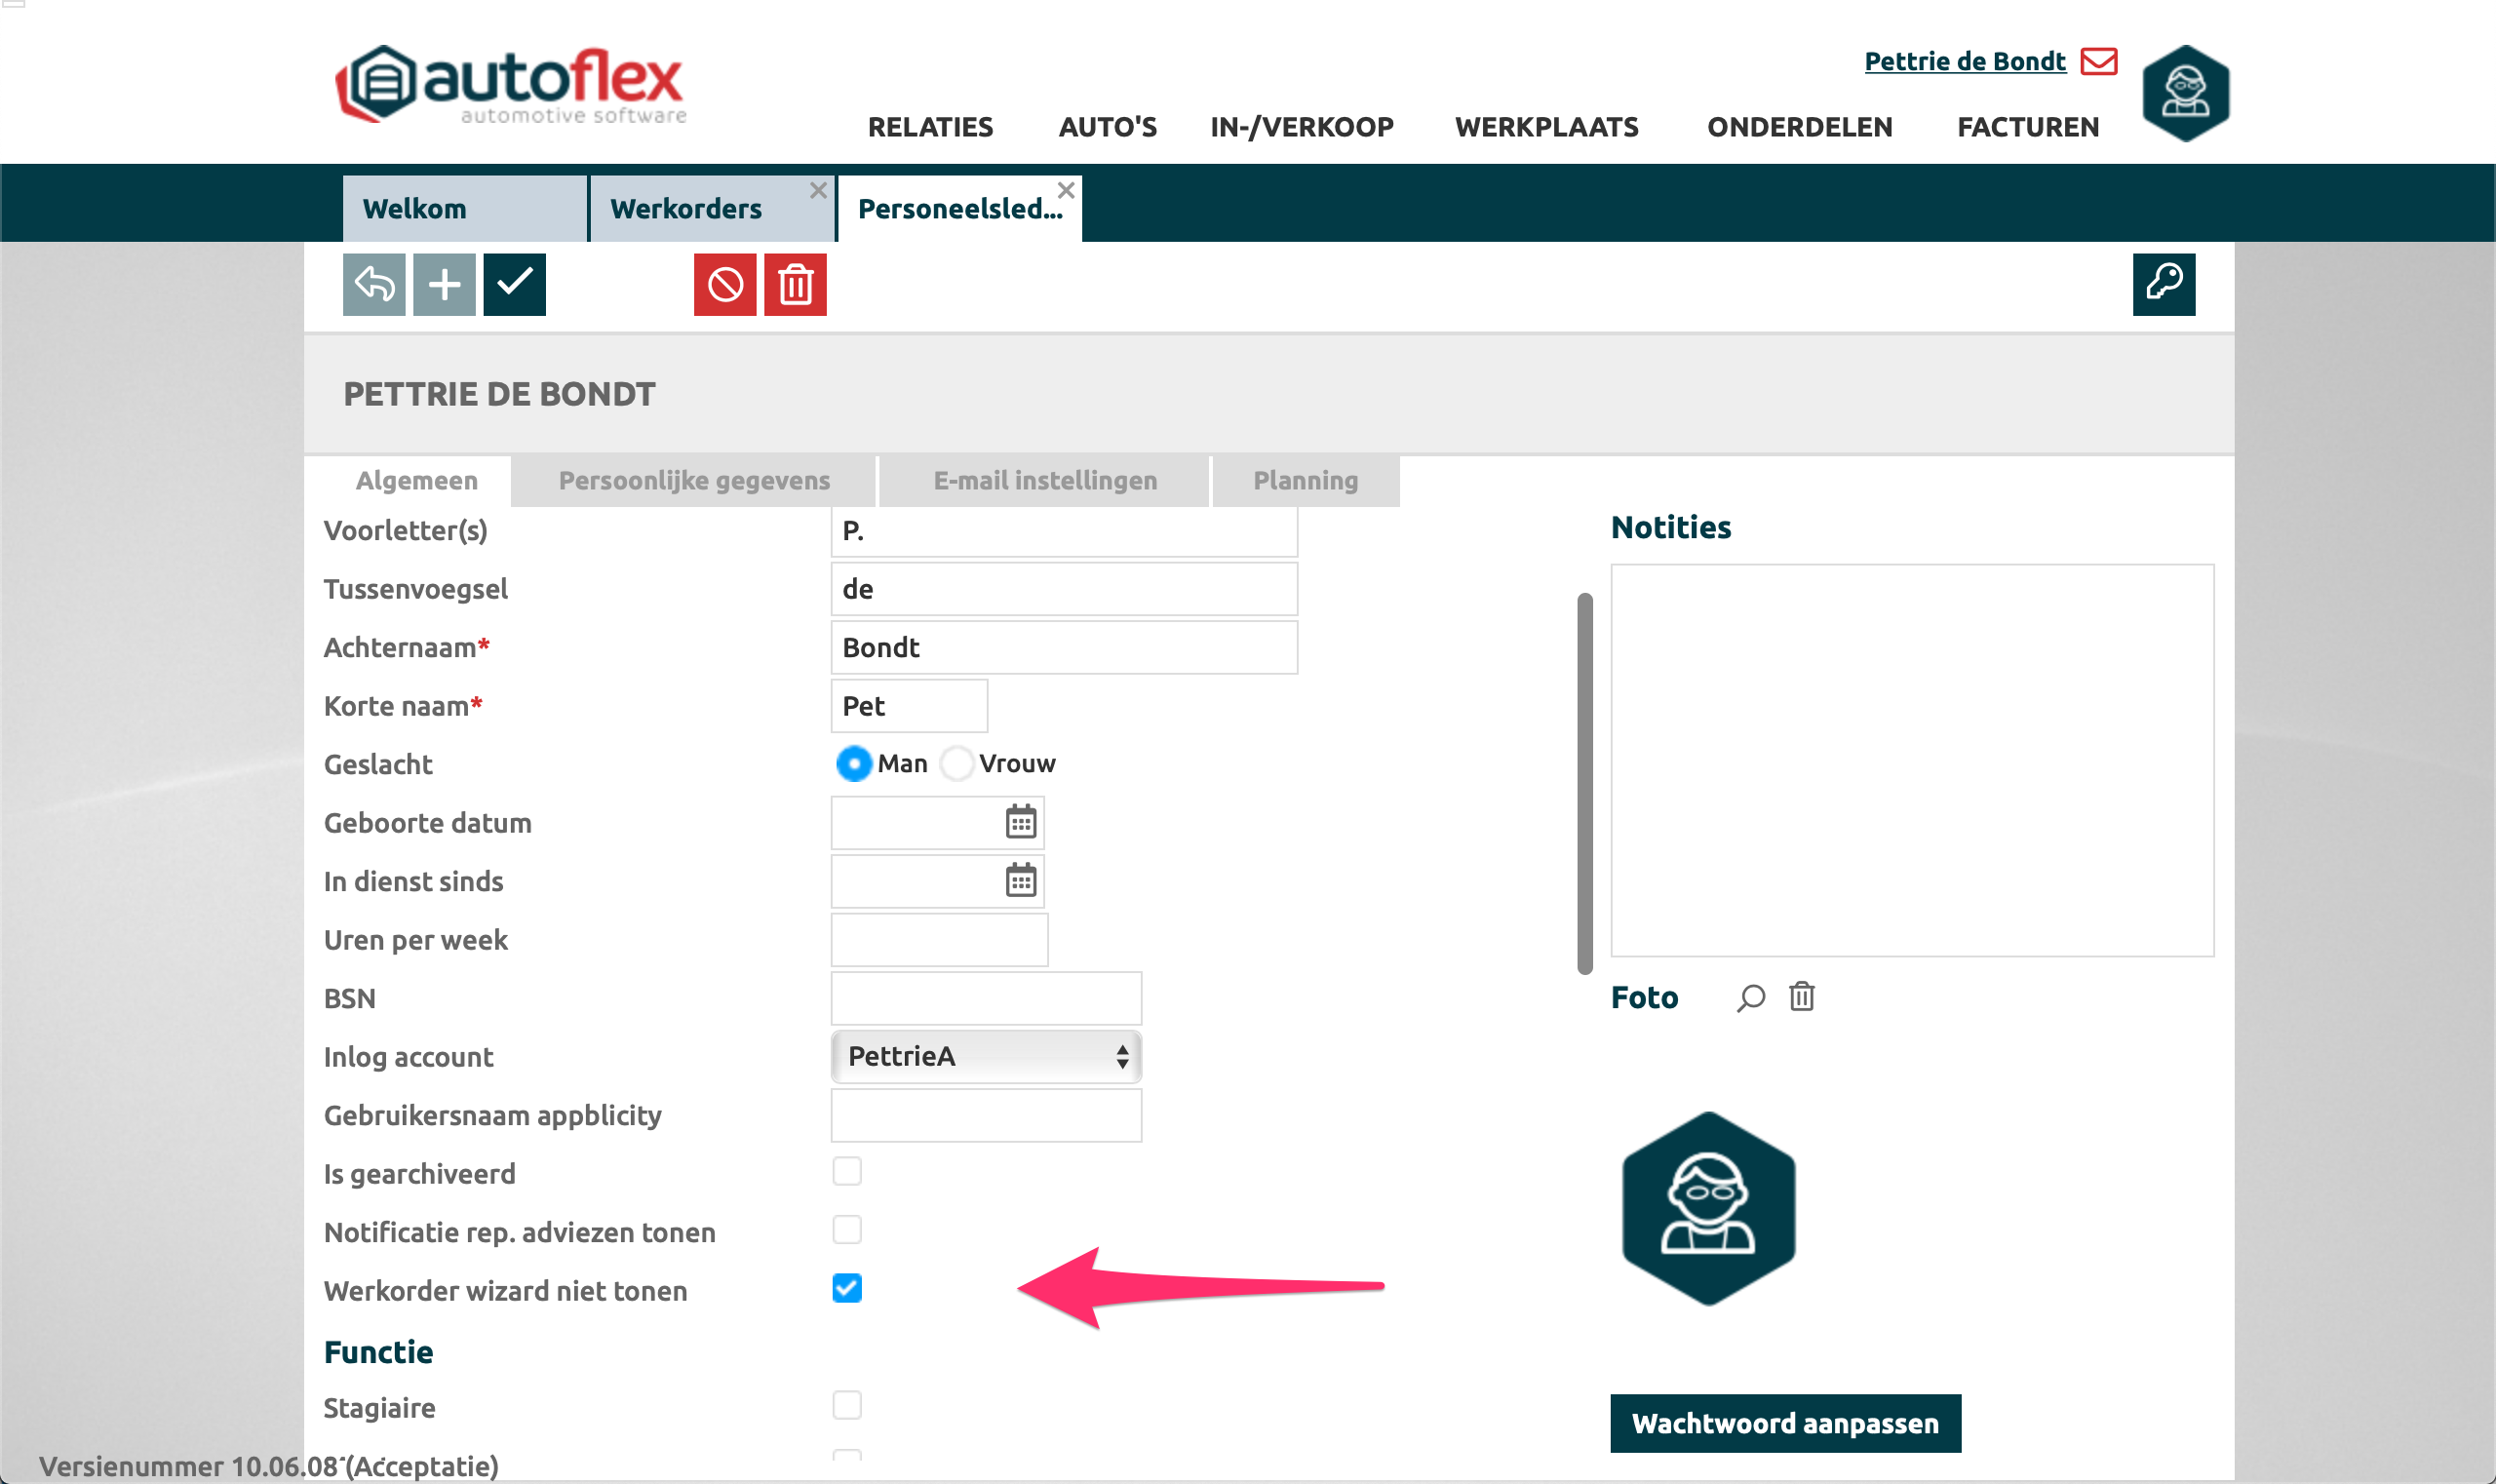The width and height of the screenshot is (2496, 1484).
Task: Open Pettrie de Bondt profile link
Action: point(1964,62)
